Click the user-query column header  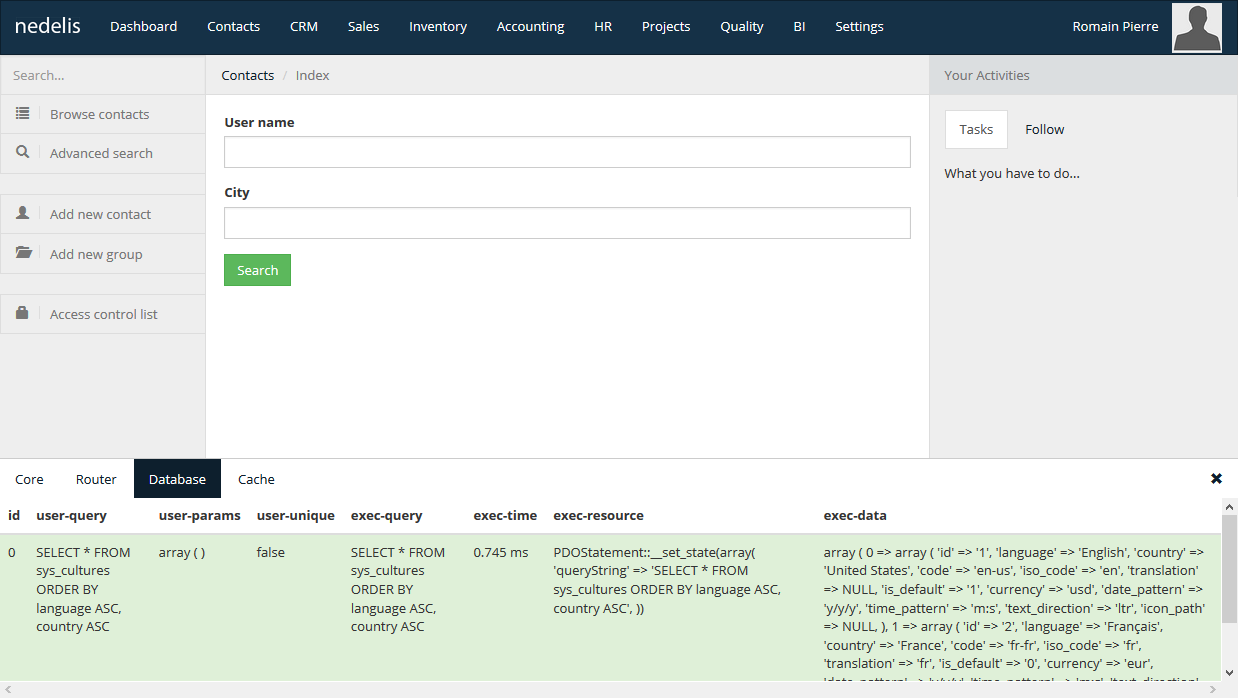tap(71, 516)
